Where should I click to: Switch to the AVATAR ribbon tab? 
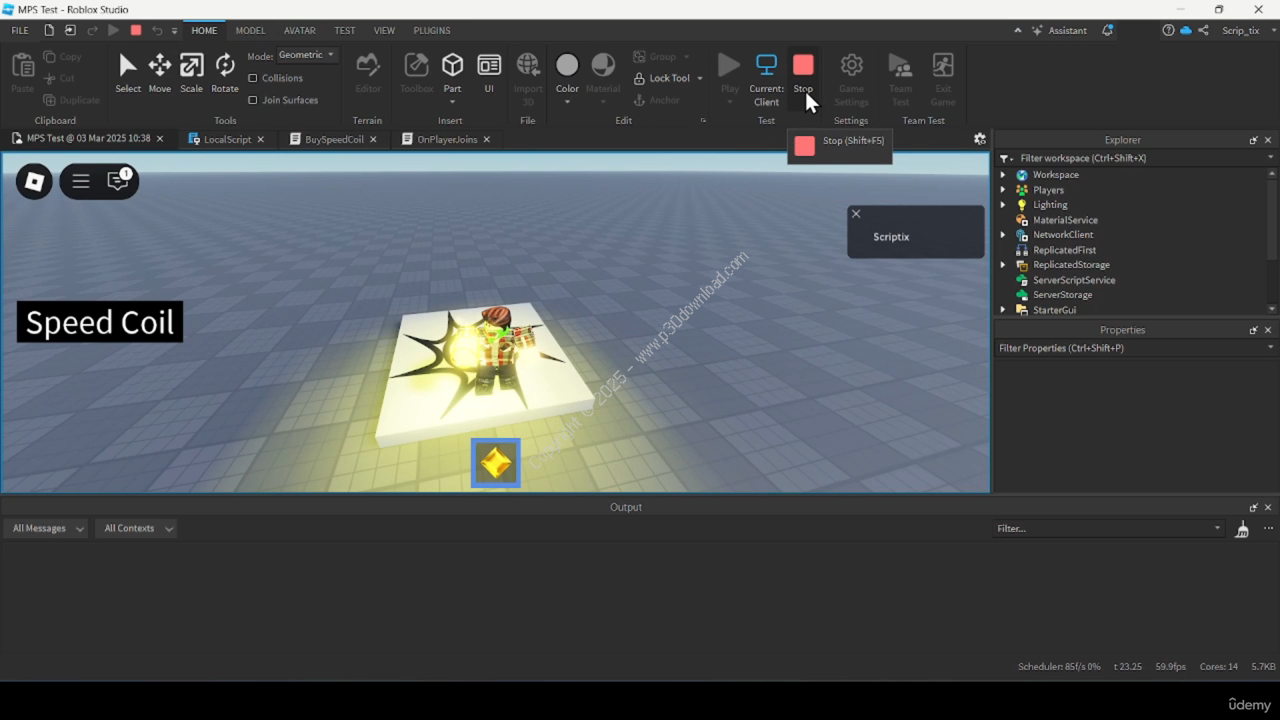coord(300,30)
